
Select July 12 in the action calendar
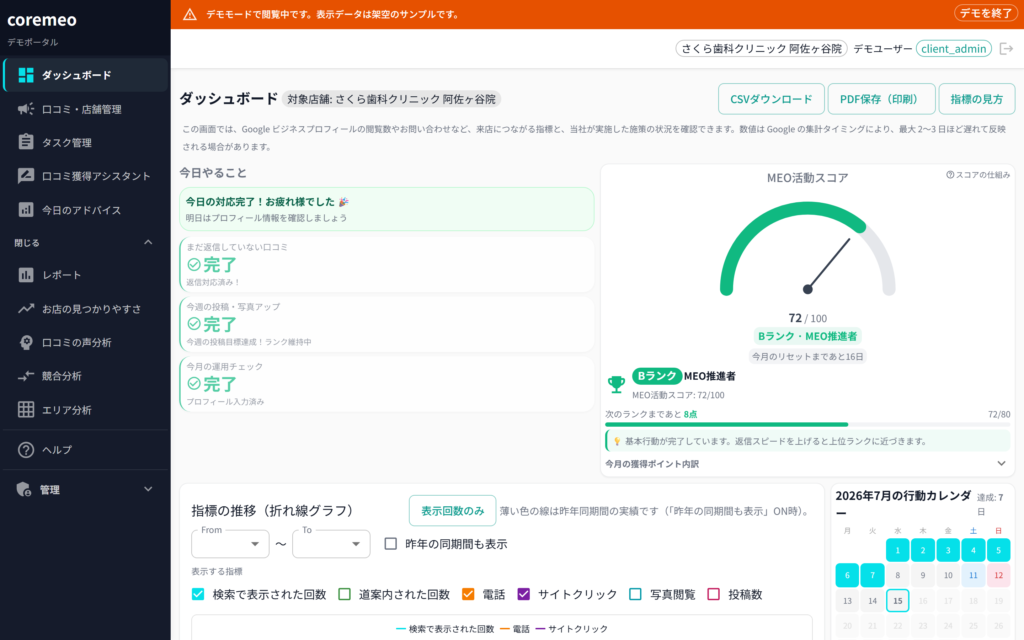999,575
